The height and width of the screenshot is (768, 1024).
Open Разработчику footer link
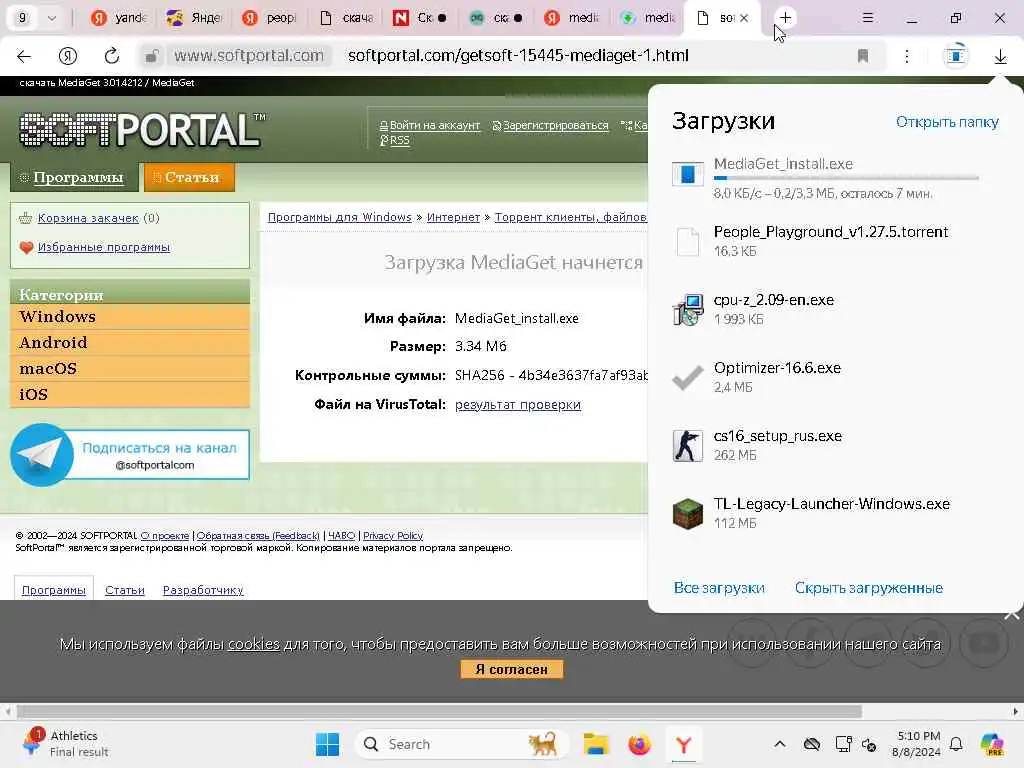coord(203,590)
